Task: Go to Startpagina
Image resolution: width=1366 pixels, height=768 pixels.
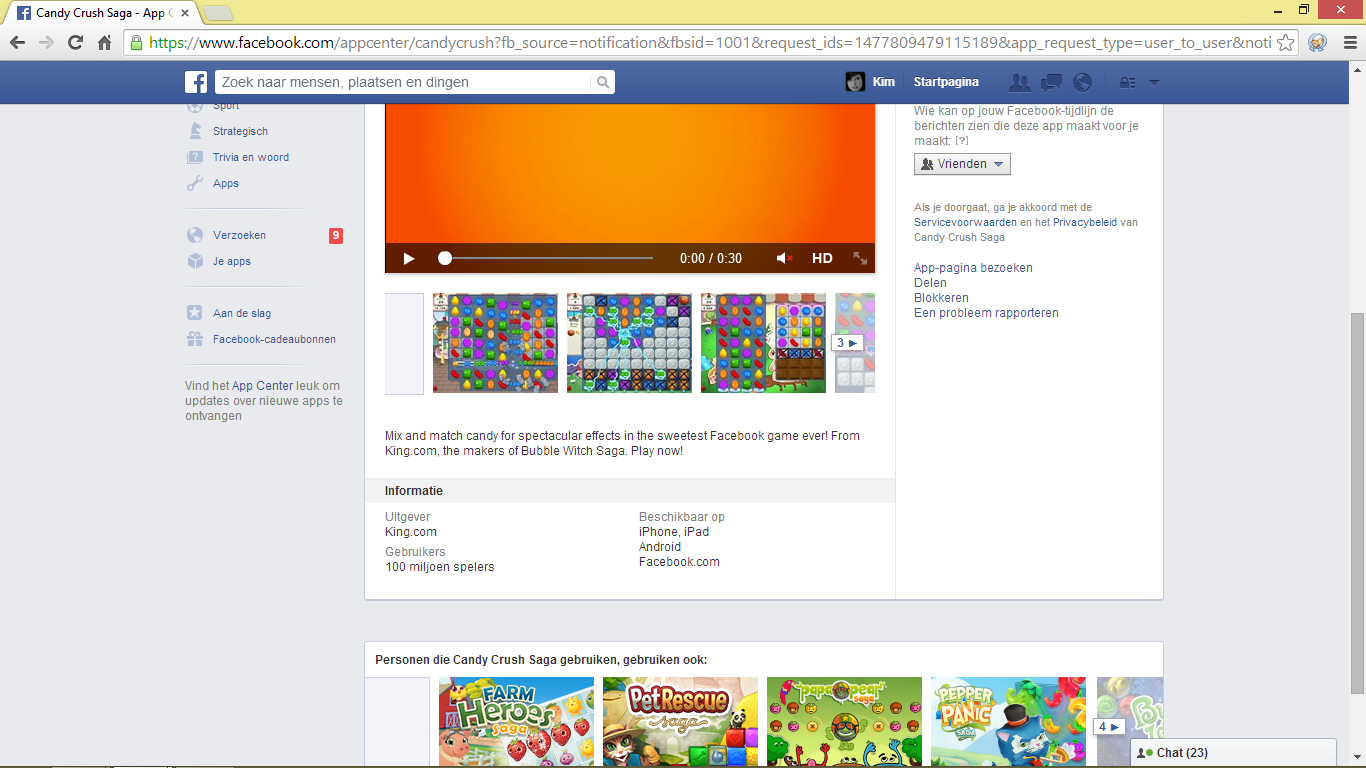Action: point(946,82)
